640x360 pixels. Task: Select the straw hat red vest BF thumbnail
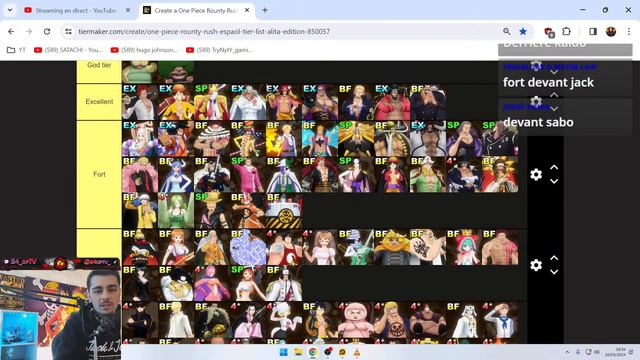coord(392,175)
